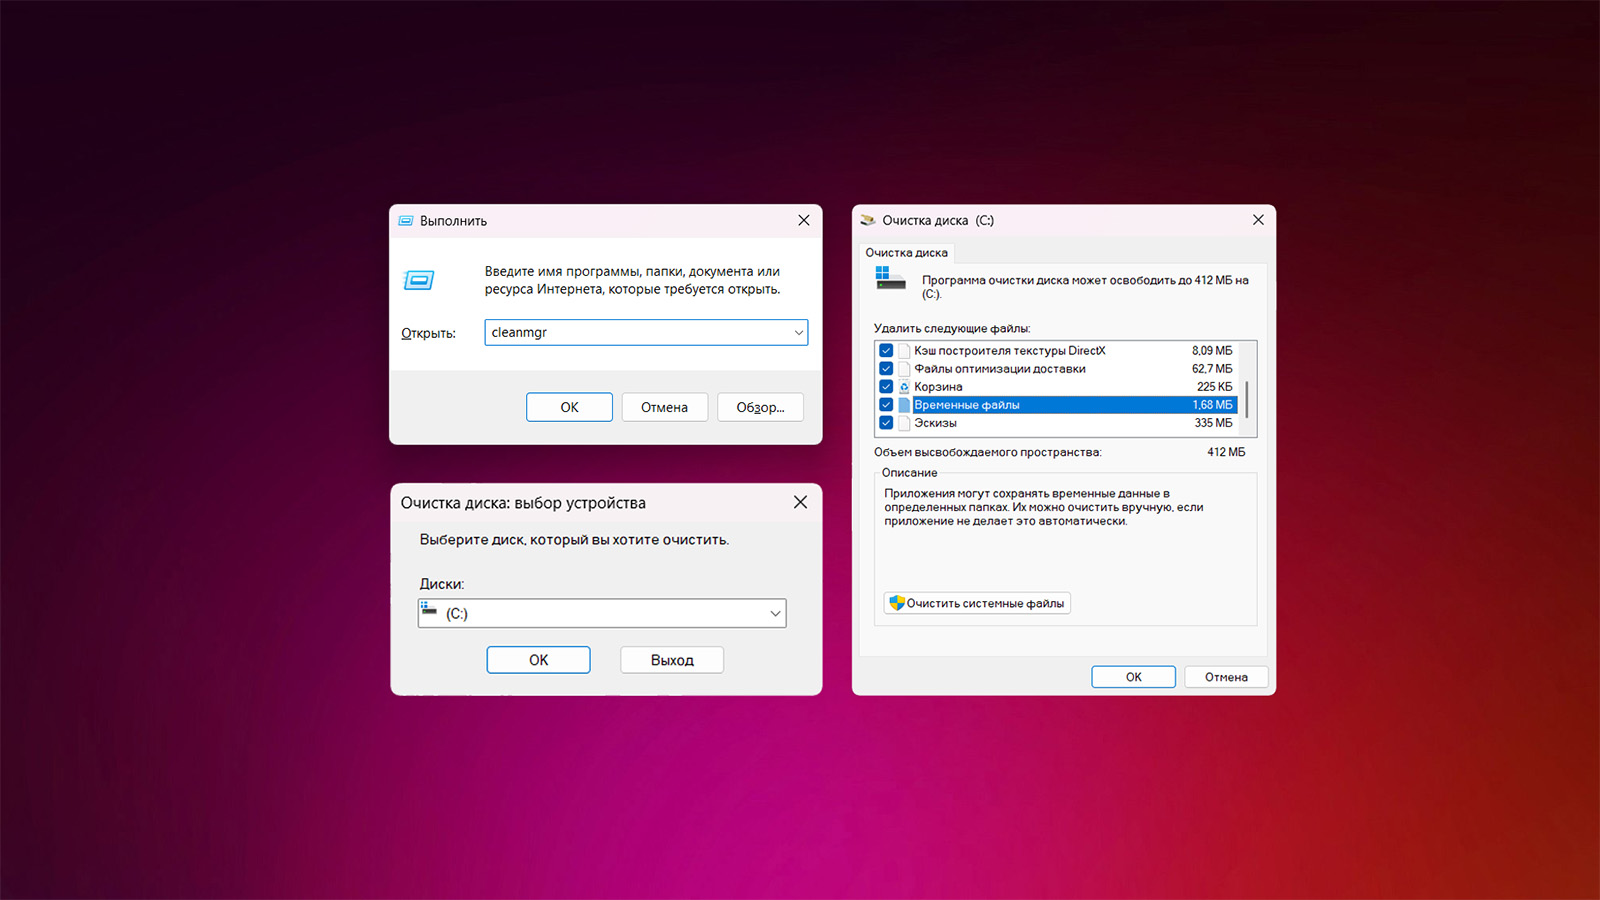Uncheck the Кэш построителя текстуры DirectX checkbox
The image size is (1600, 900).
tap(886, 351)
